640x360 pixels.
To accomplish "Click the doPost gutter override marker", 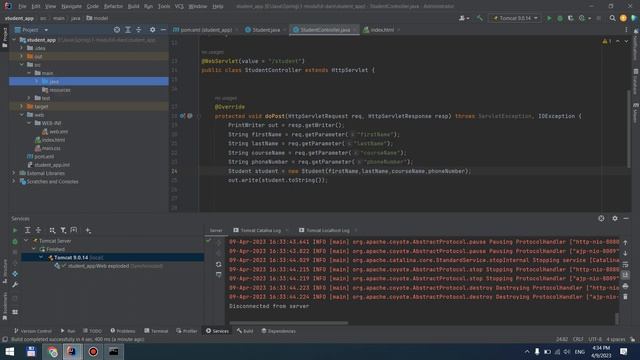I will [182, 116].
